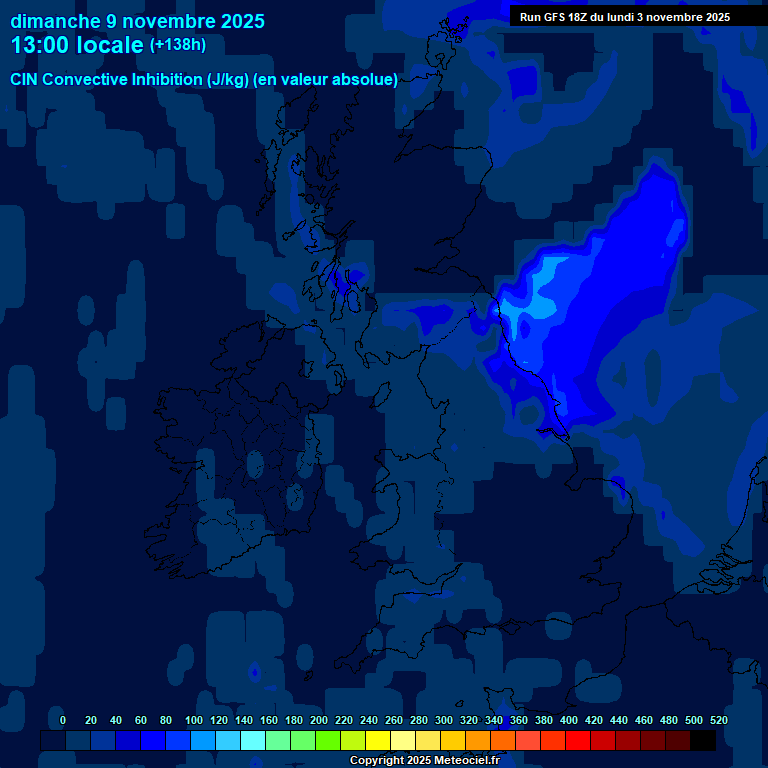Click the cyan swatch below the 160 label
This screenshot has height=768, width=768.
(x=253, y=741)
